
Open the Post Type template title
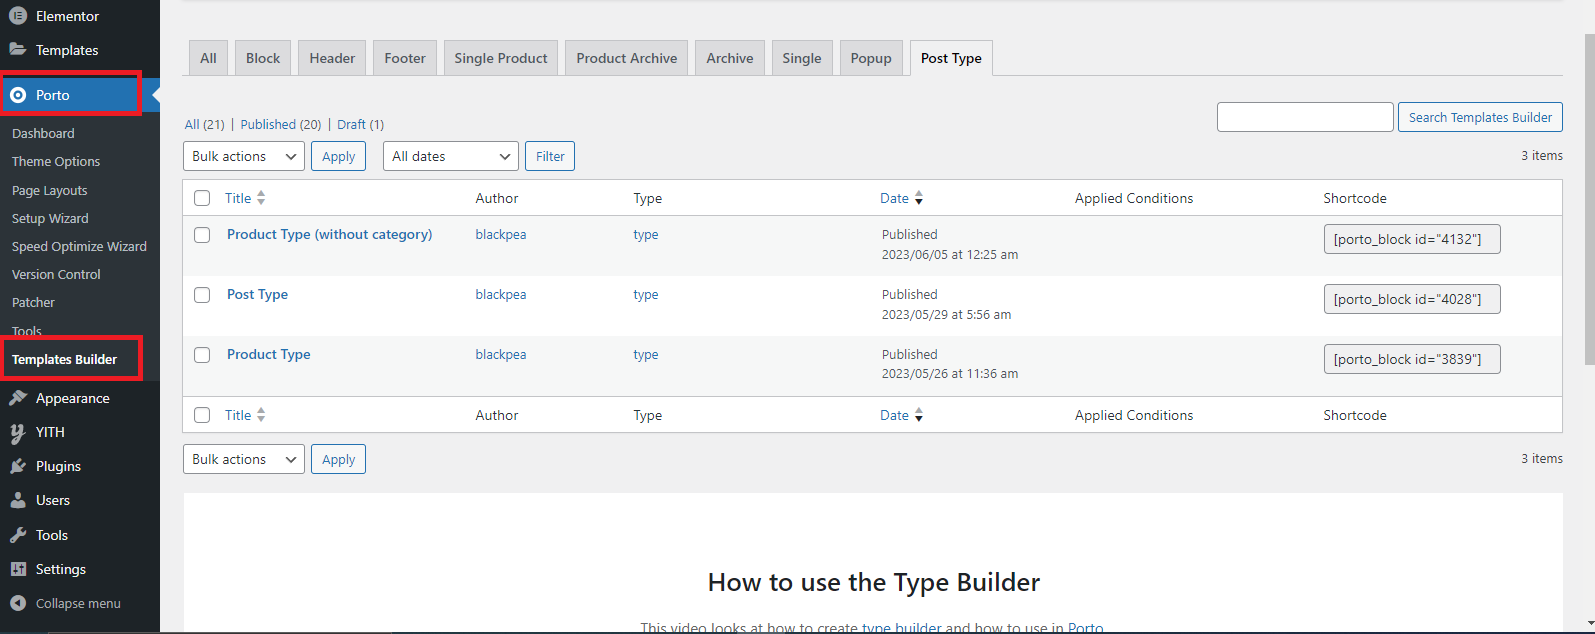257,294
